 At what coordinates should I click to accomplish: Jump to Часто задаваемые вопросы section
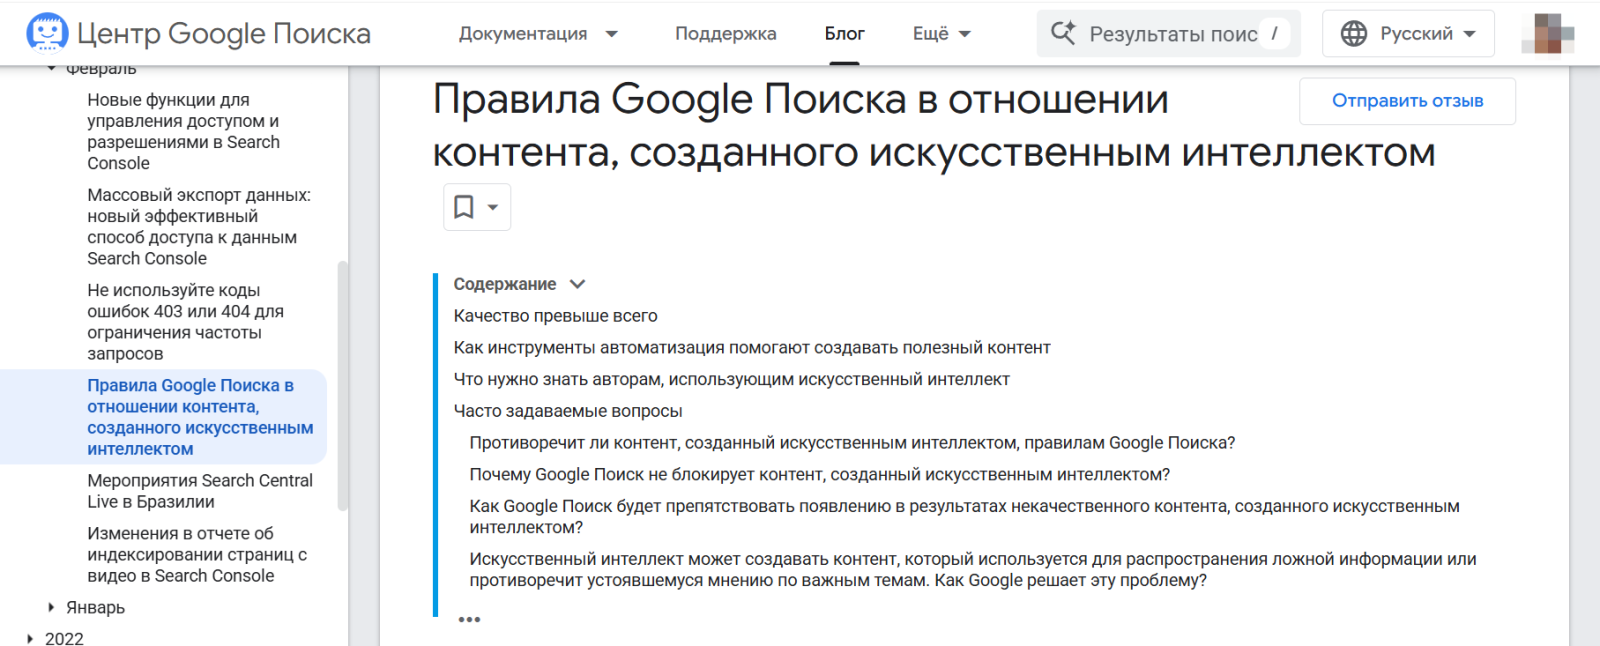(568, 411)
